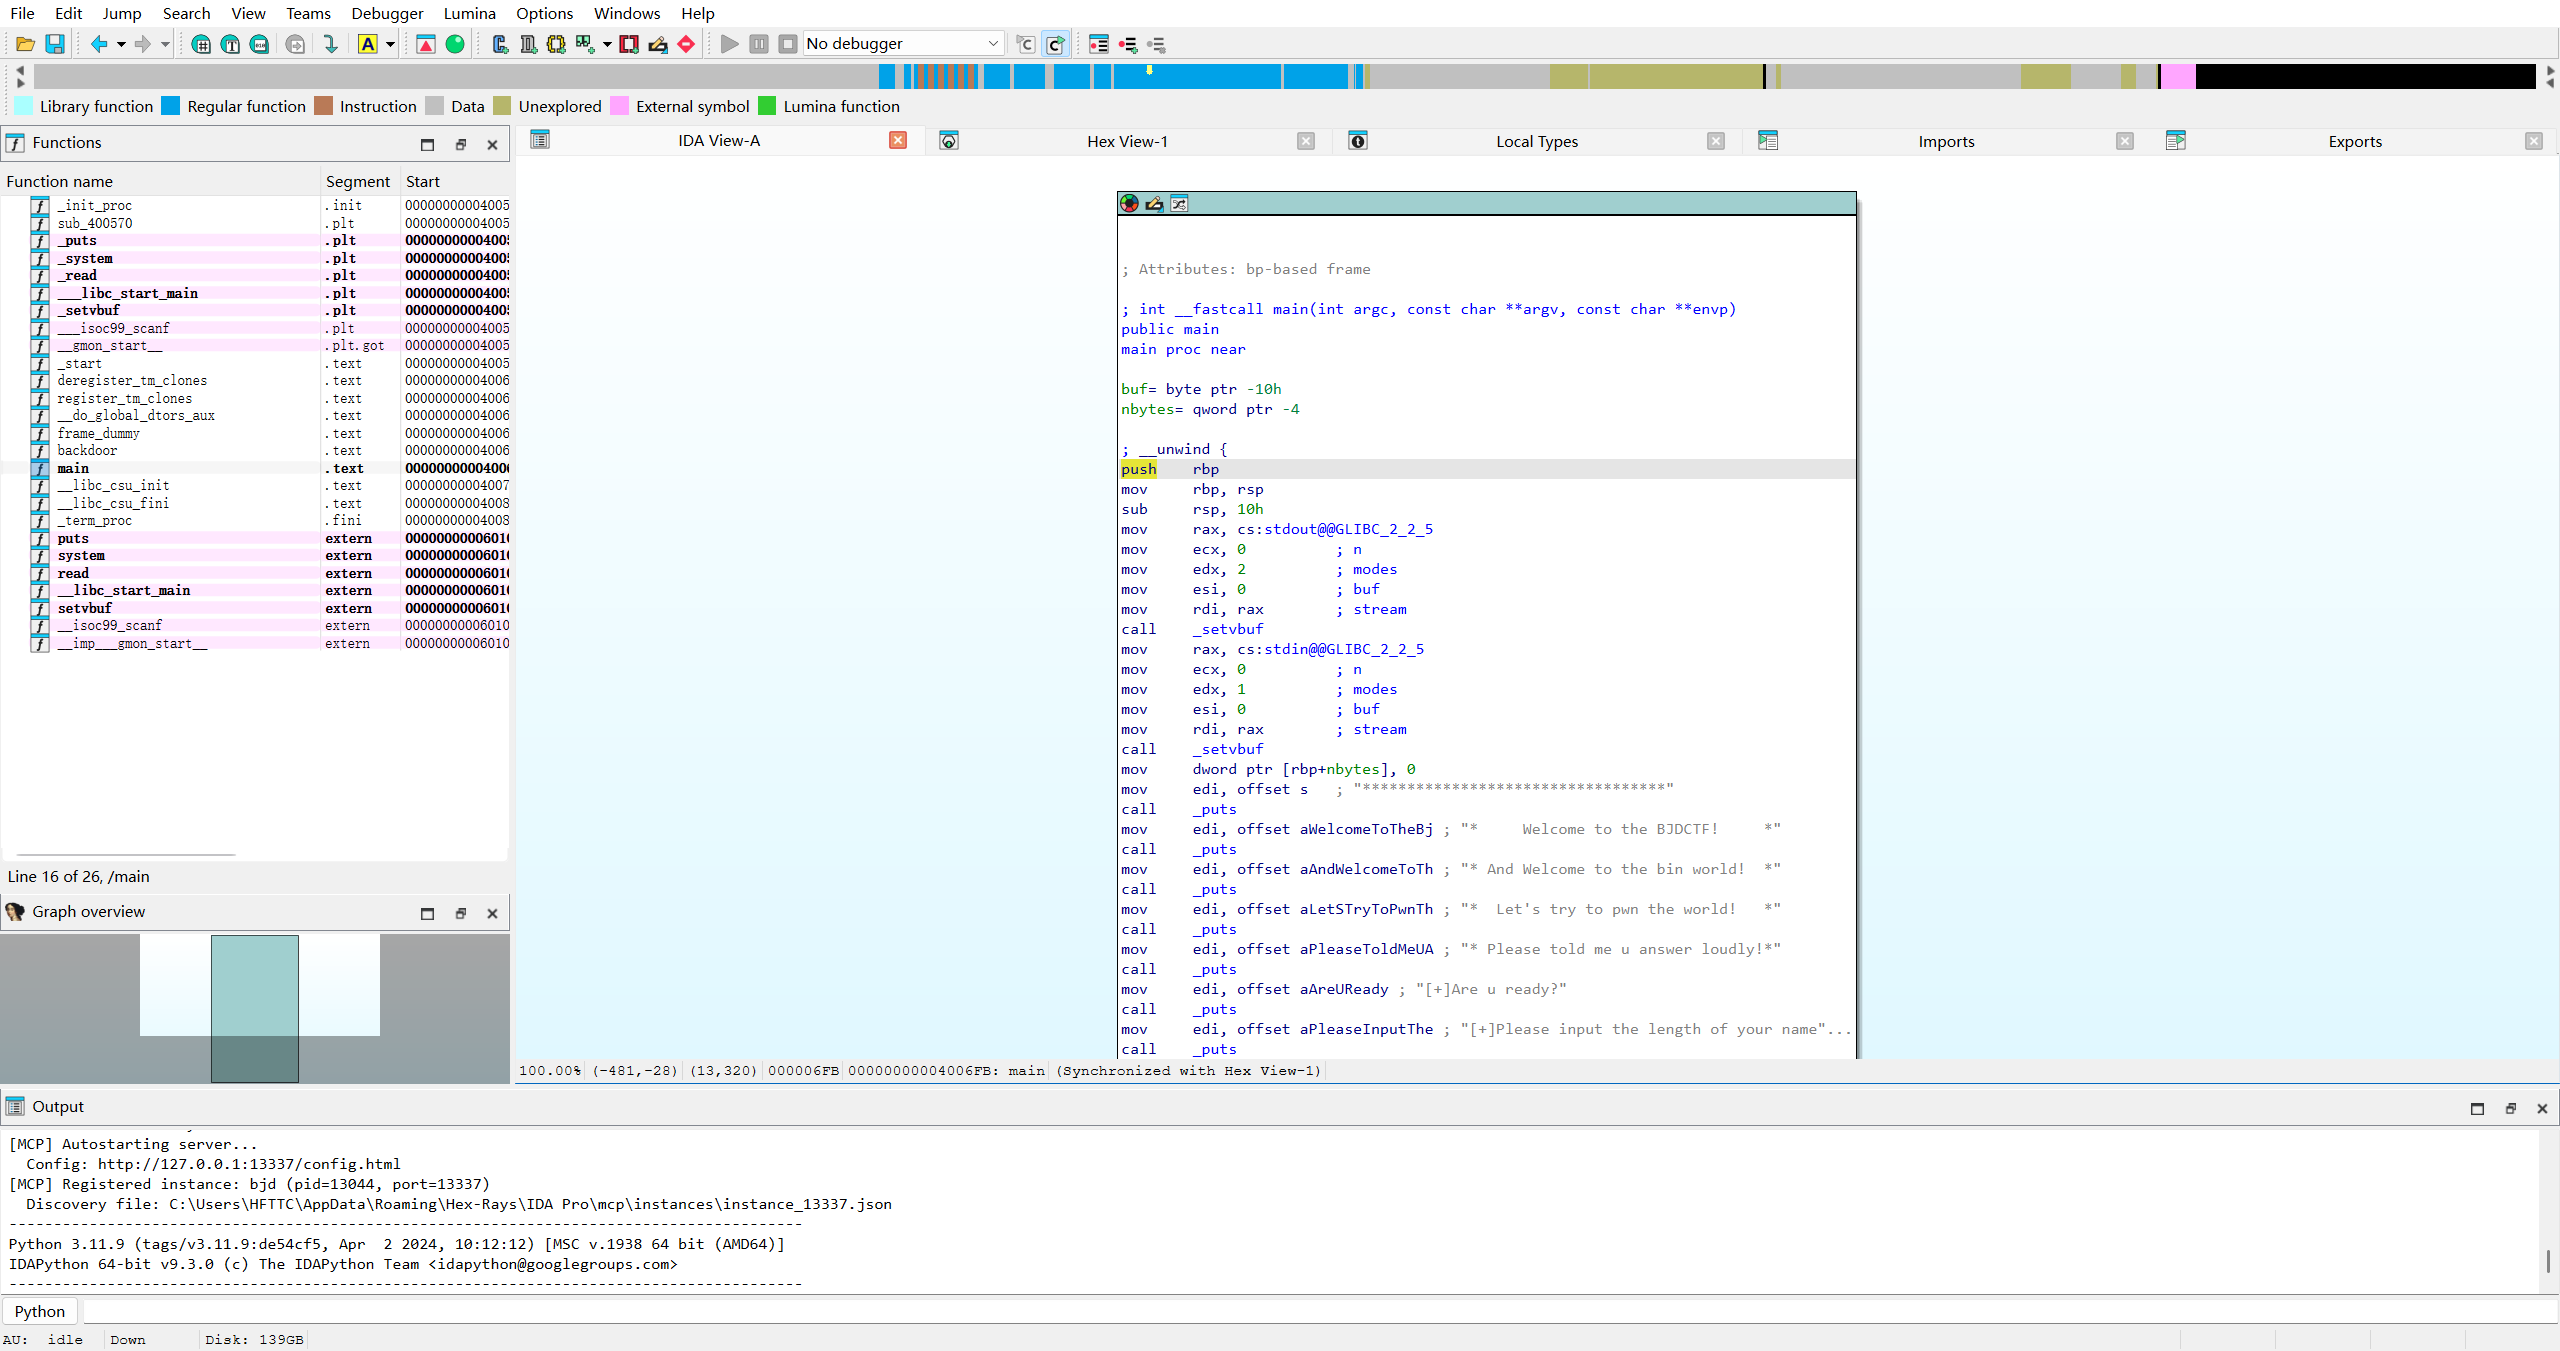
Task: Open the dropdown beside the yellow A icon
Action: pyautogui.click(x=390, y=44)
